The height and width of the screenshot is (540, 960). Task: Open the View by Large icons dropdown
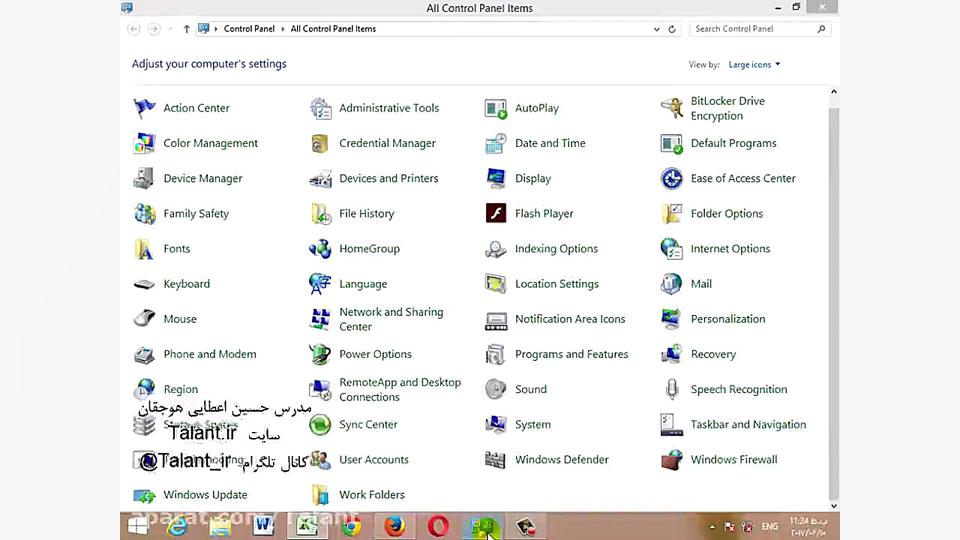pyautogui.click(x=754, y=64)
